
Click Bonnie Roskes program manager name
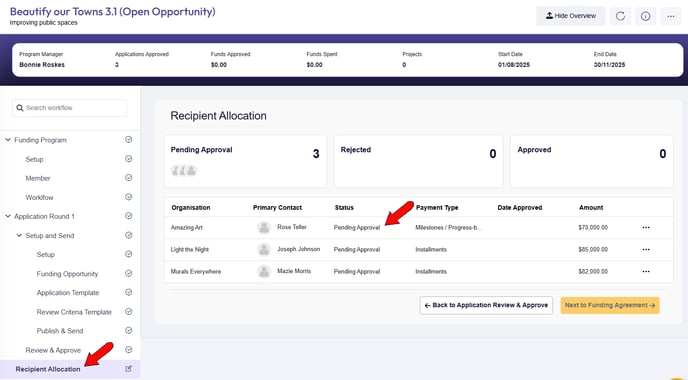(x=42, y=65)
